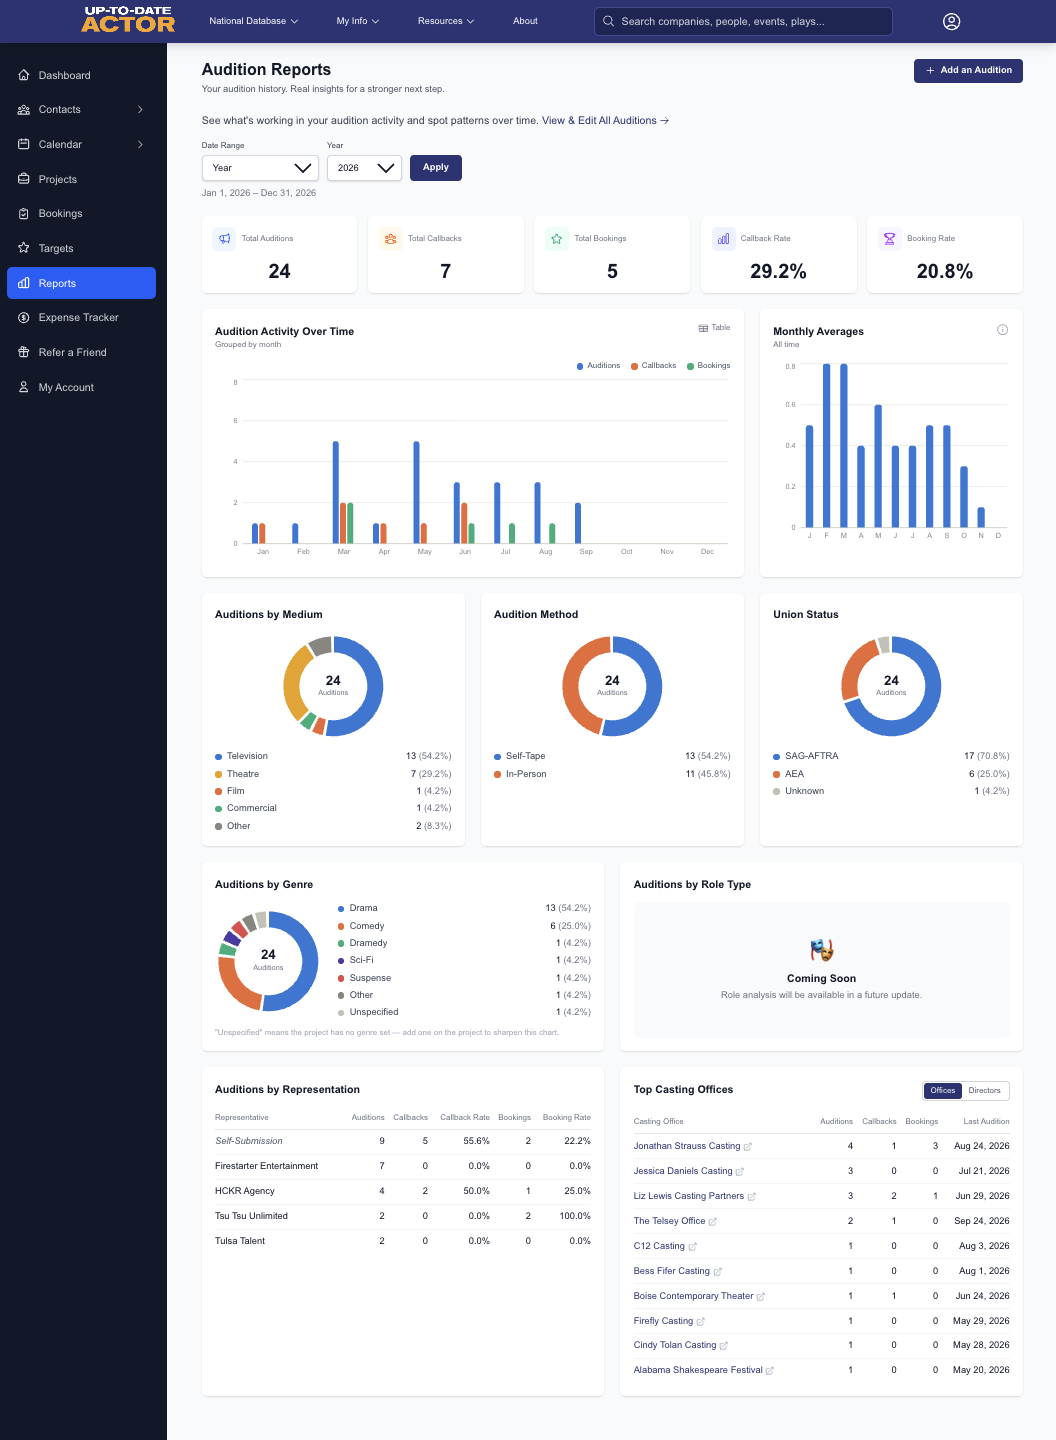Screen dimensions: 1056x1440
Task: Open external link icon beside C12 Casting
Action: (693, 1247)
